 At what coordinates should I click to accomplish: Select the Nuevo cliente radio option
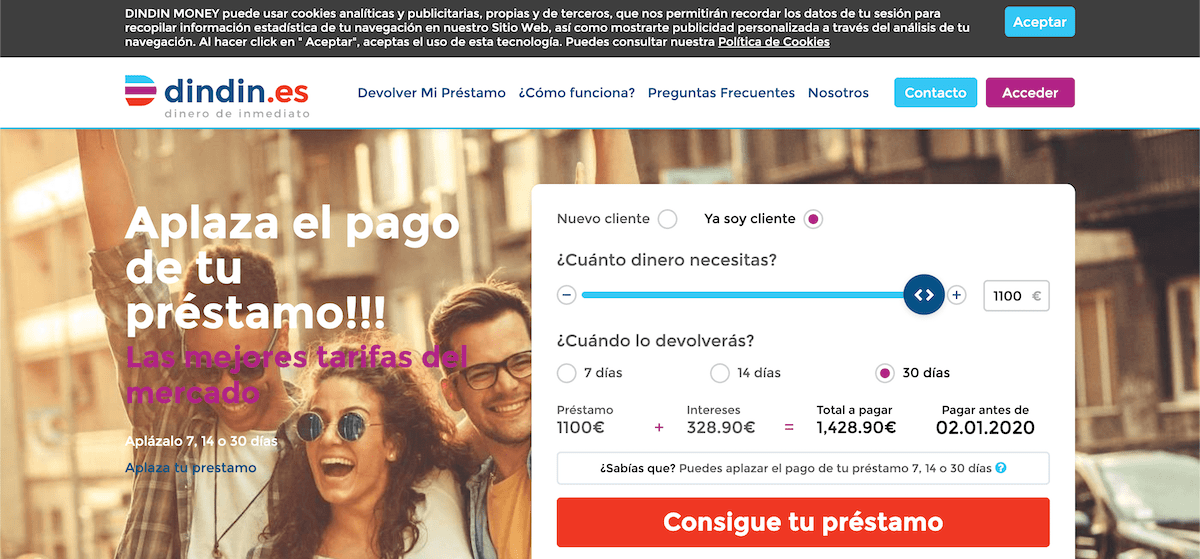pyautogui.click(x=667, y=219)
